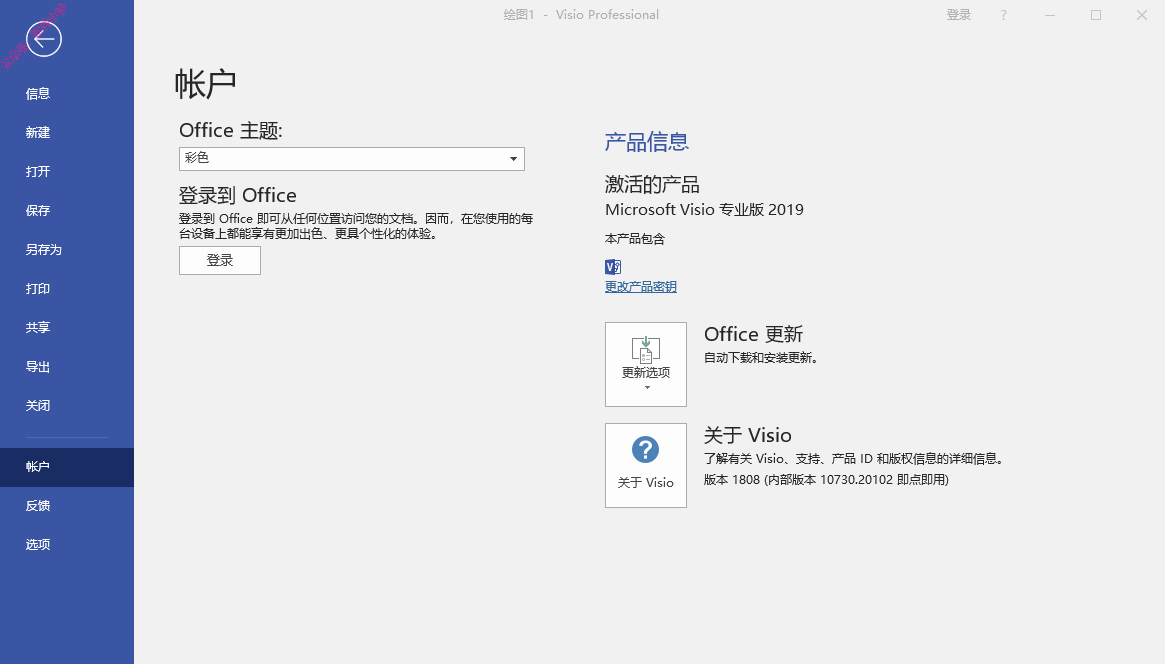Open the 信息 page

(67, 94)
